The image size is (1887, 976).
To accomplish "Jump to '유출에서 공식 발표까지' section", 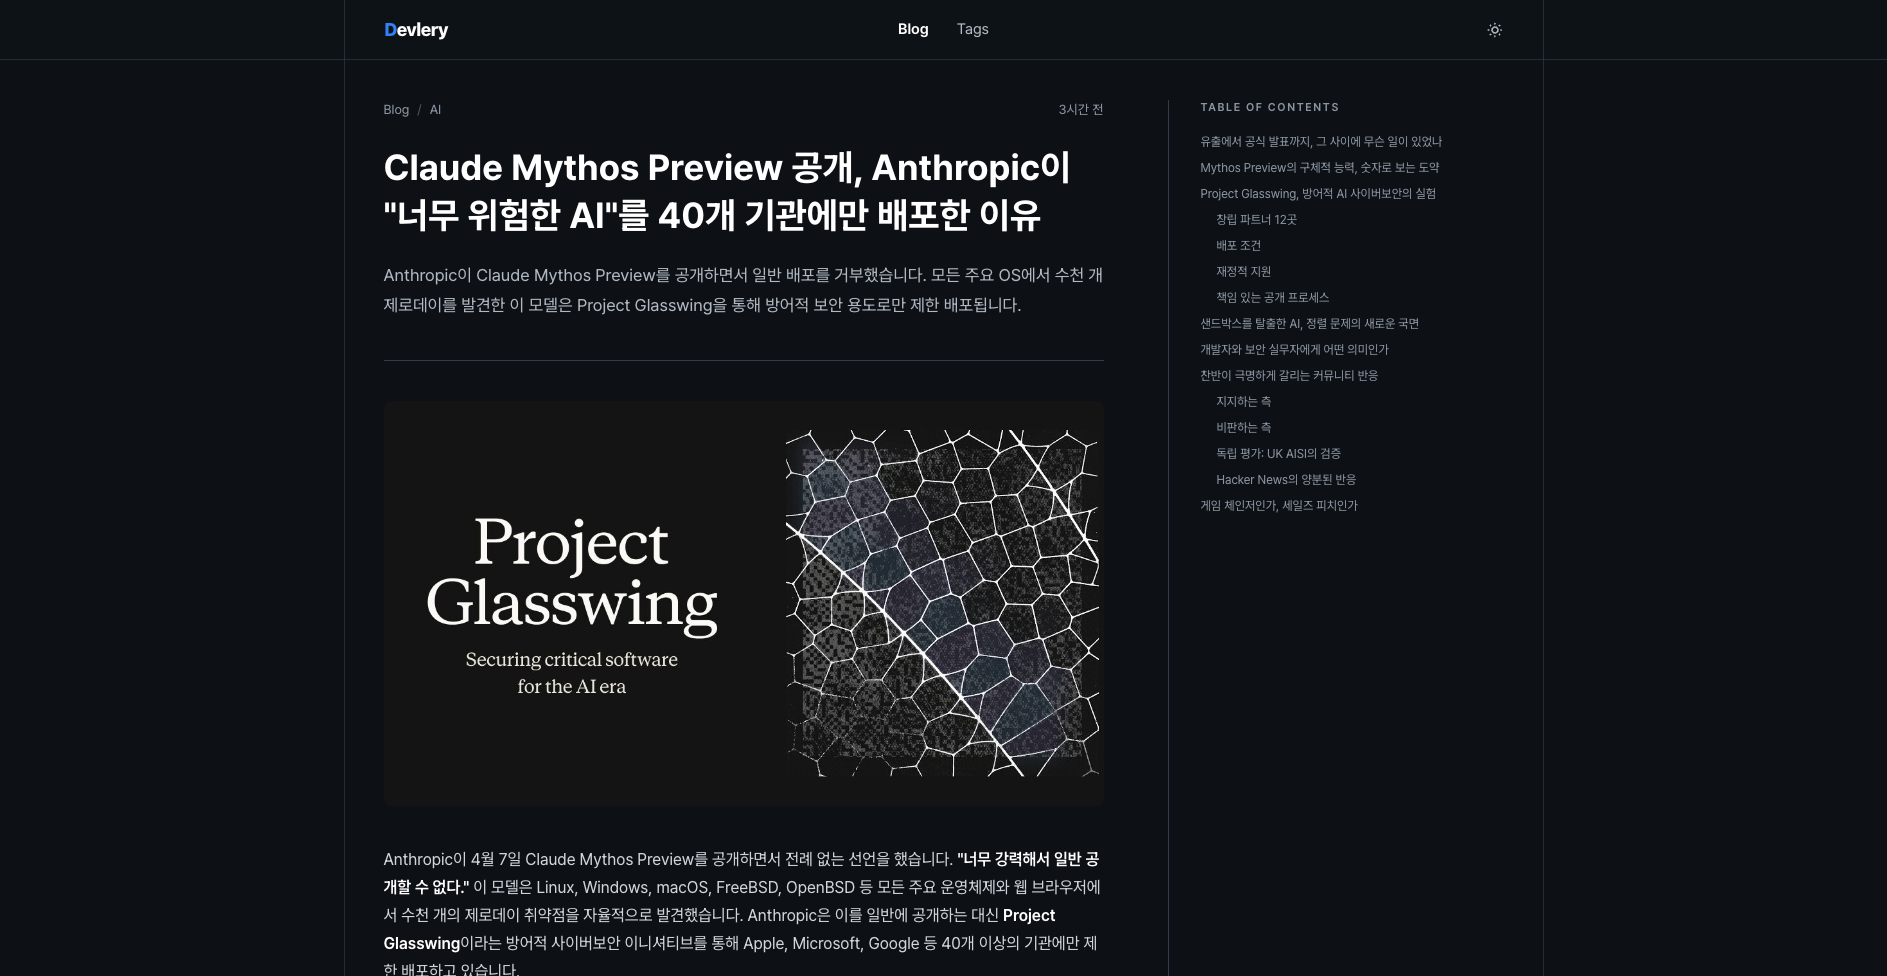I will pos(1320,142).
